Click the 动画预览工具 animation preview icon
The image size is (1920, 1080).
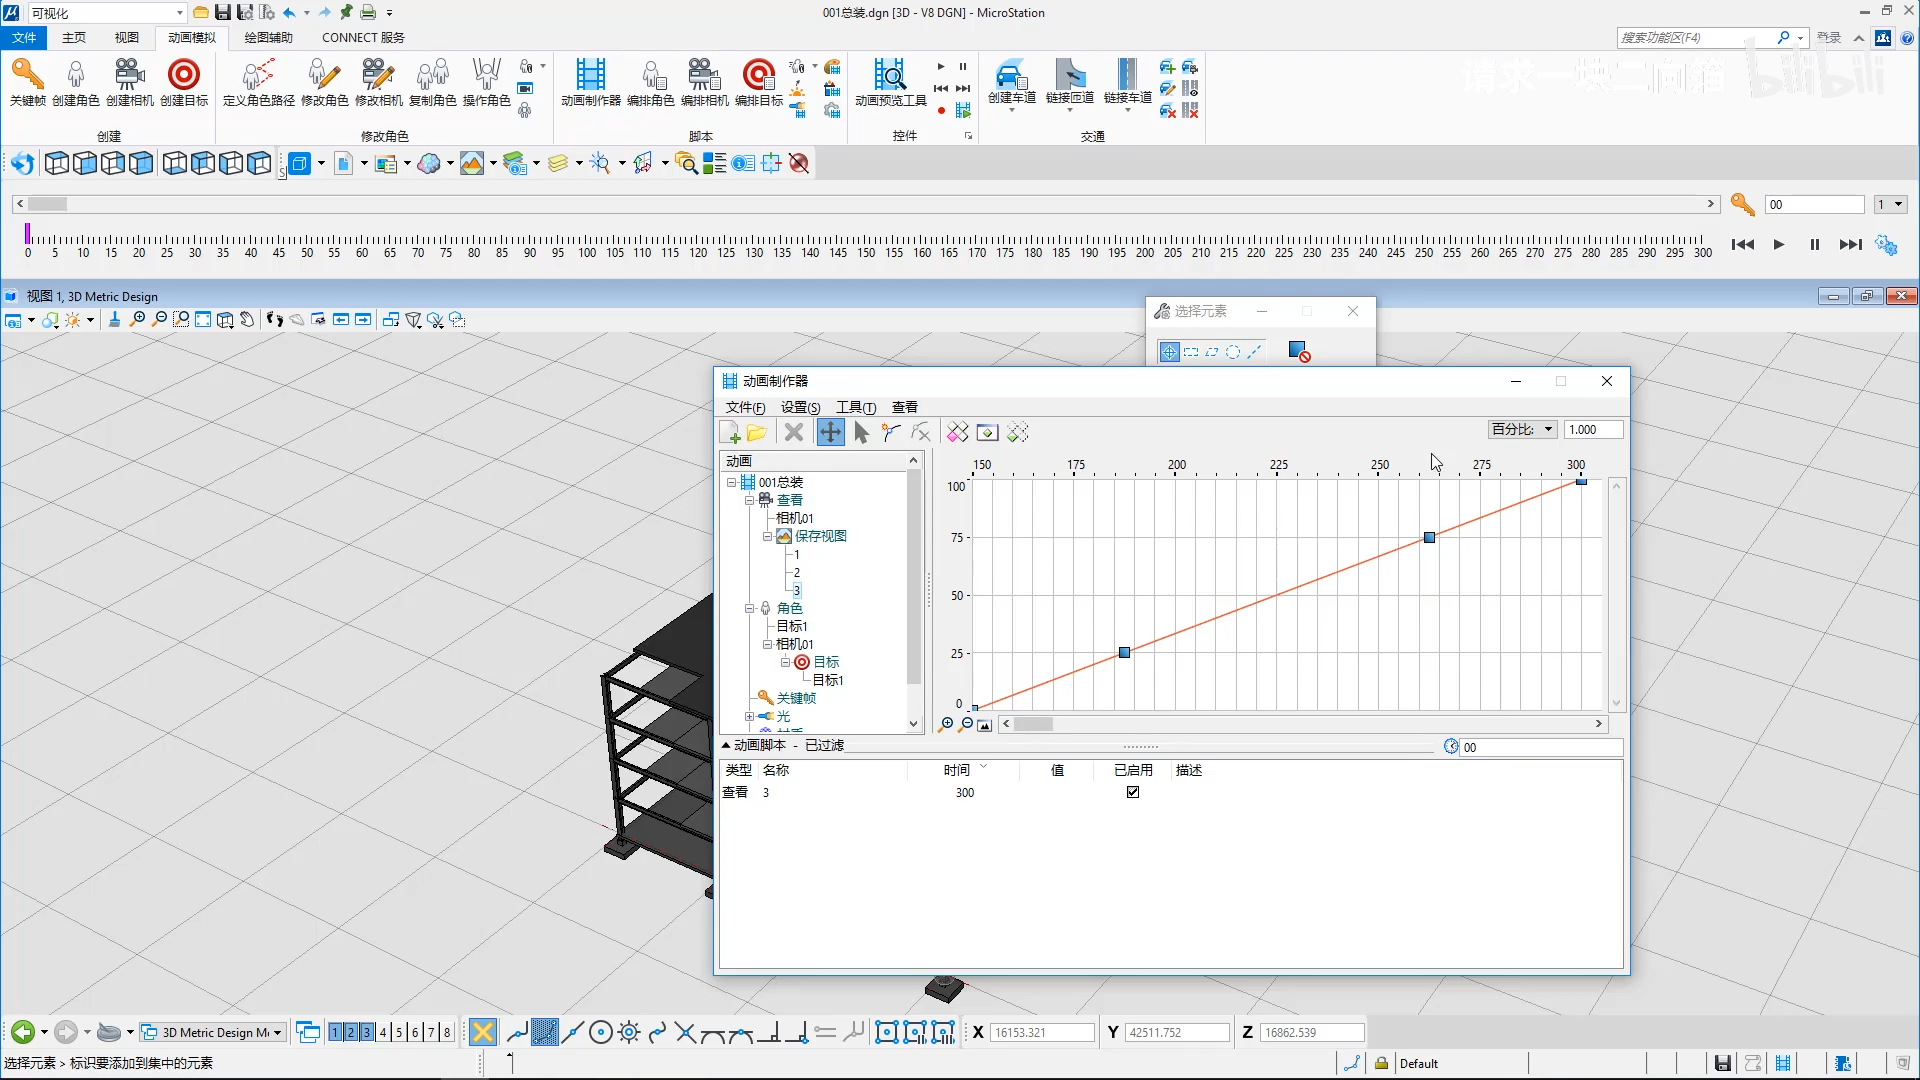[889, 76]
